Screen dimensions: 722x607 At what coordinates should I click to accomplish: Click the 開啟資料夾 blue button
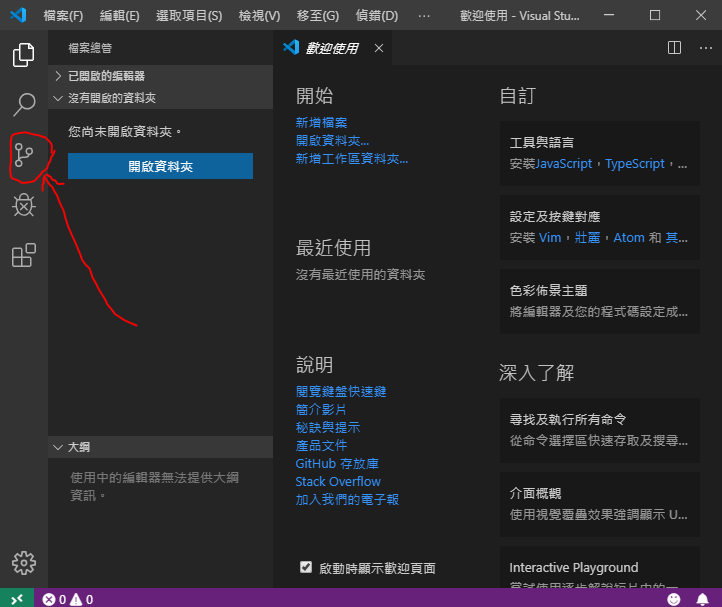(160, 166)
